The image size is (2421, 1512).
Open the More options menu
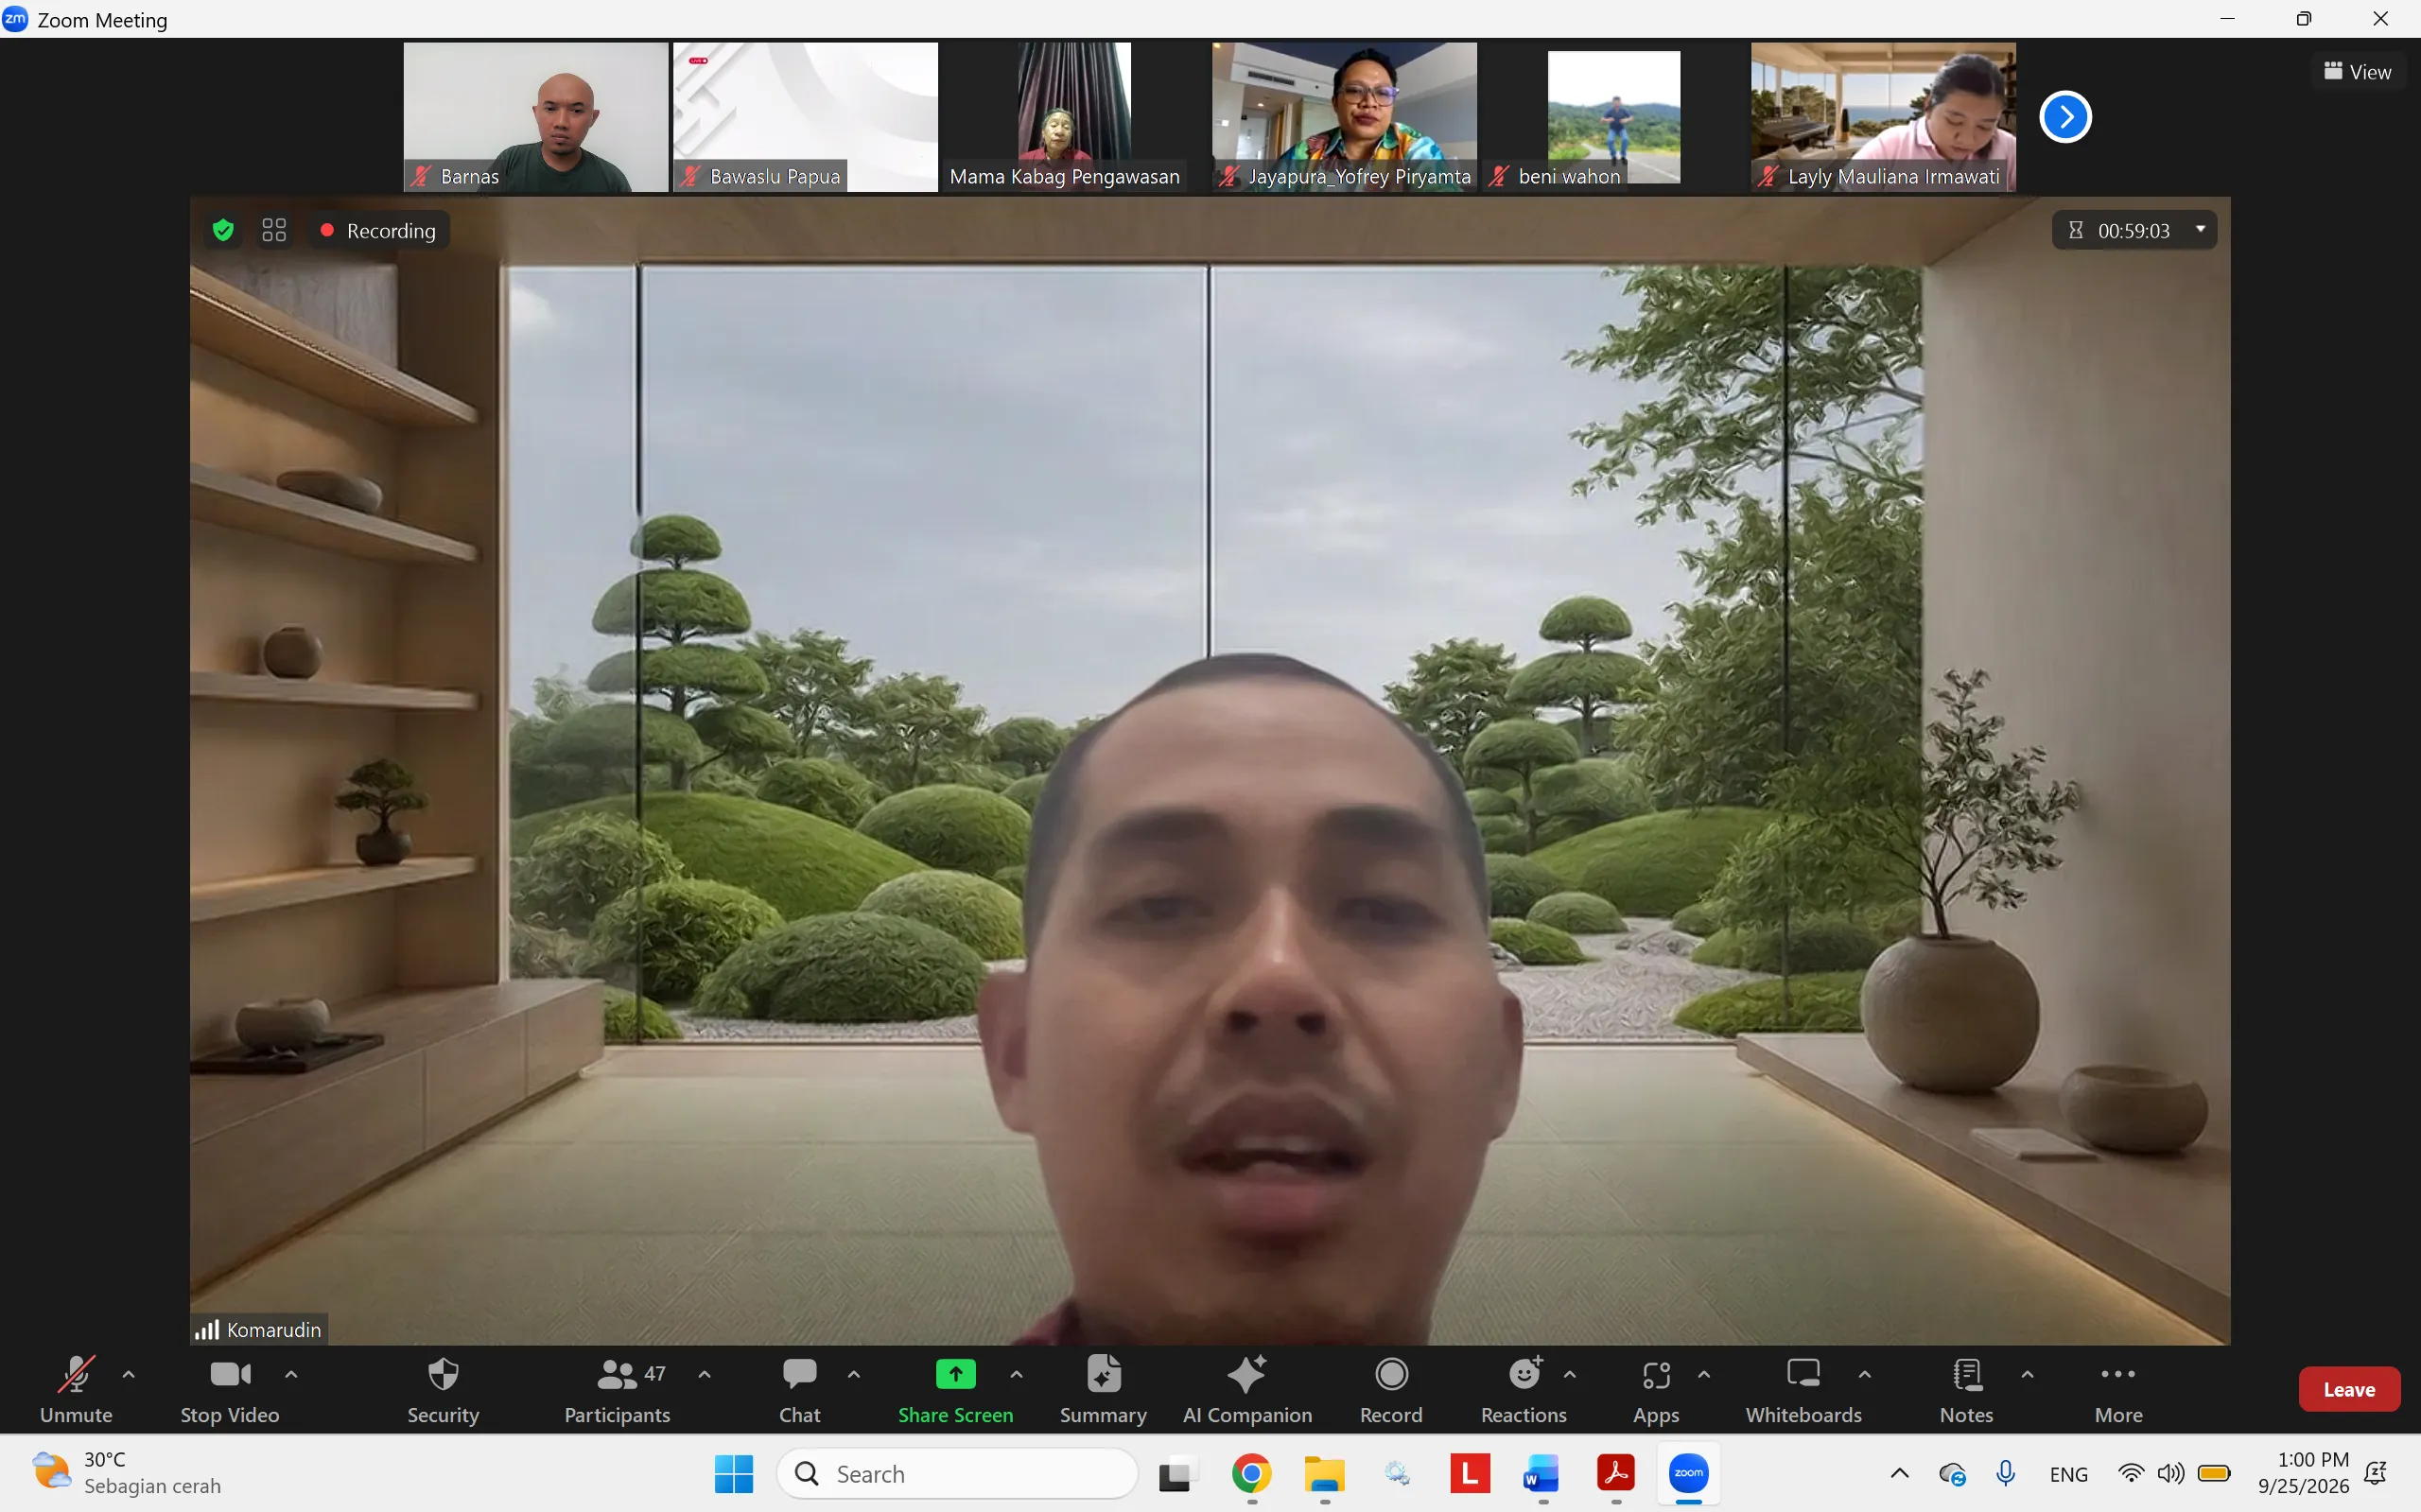[2118, 1389]
